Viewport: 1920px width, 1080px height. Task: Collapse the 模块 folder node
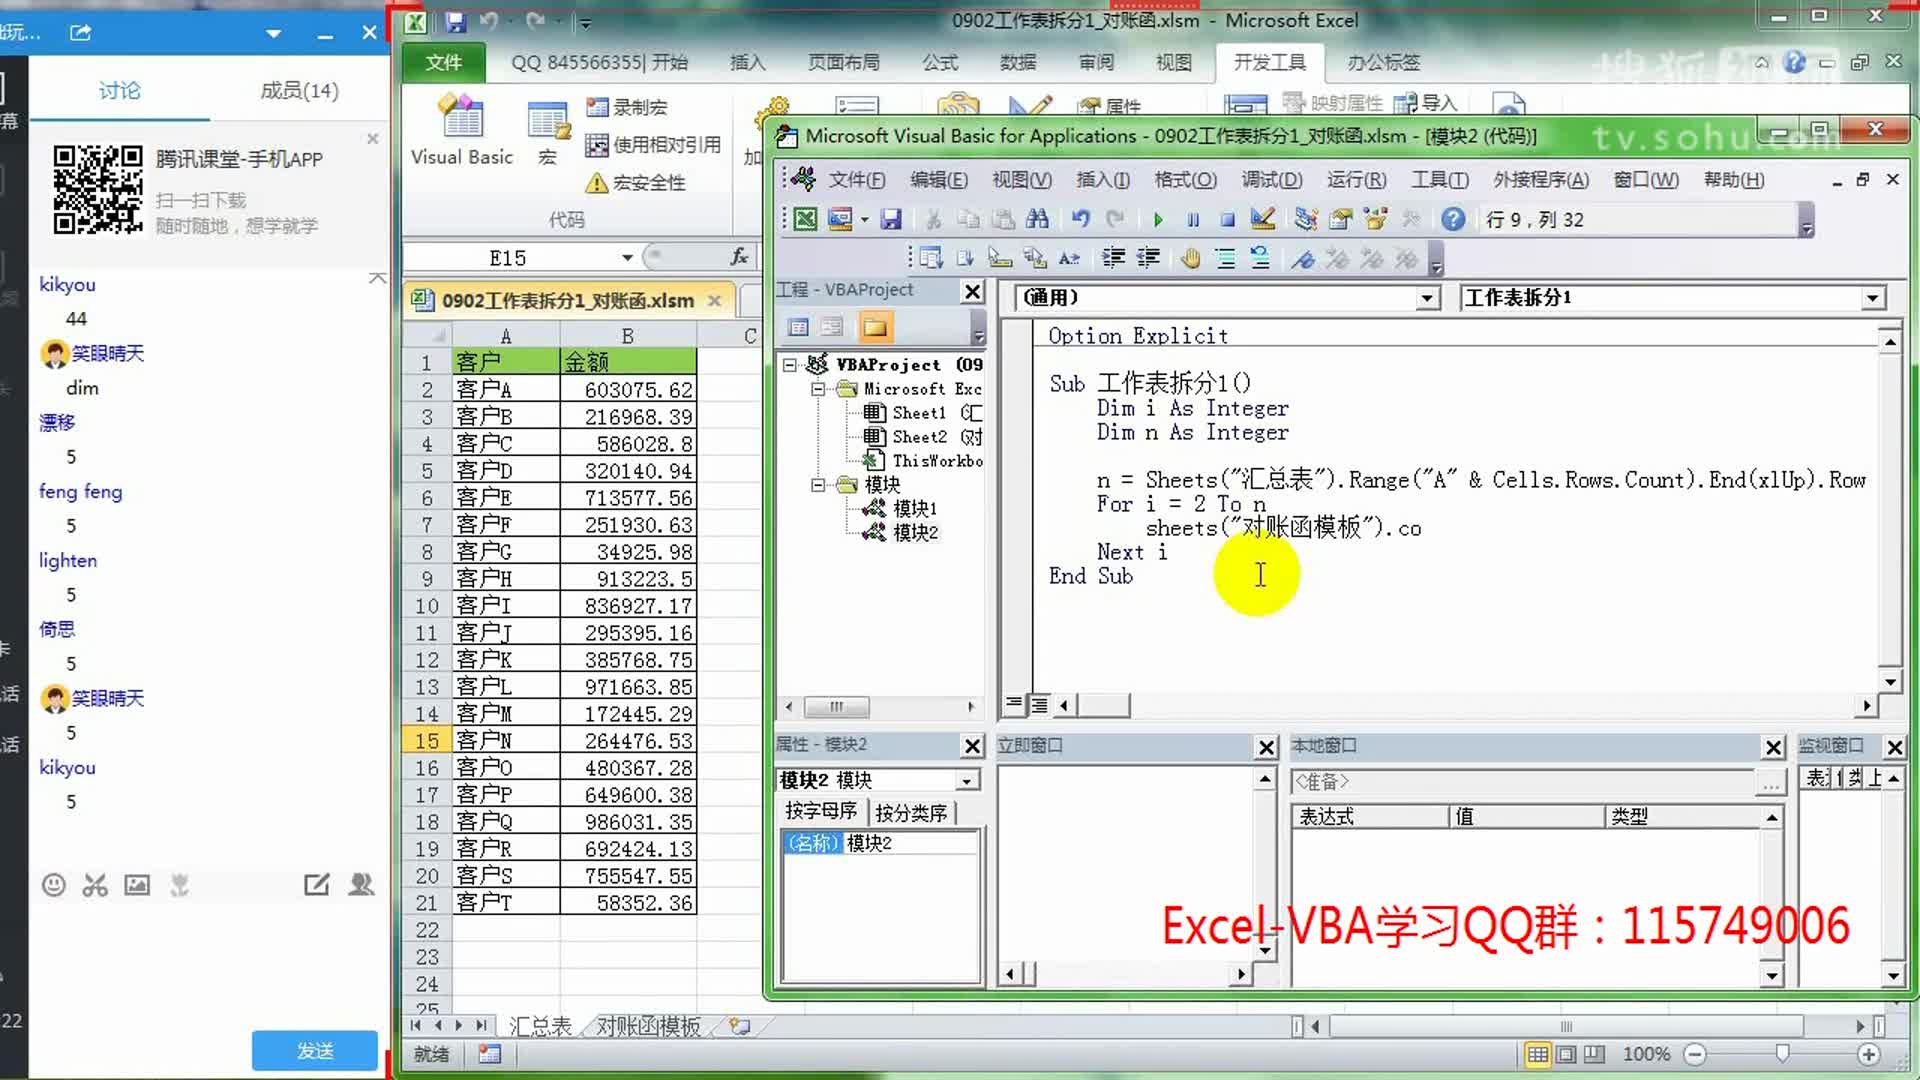818,485
